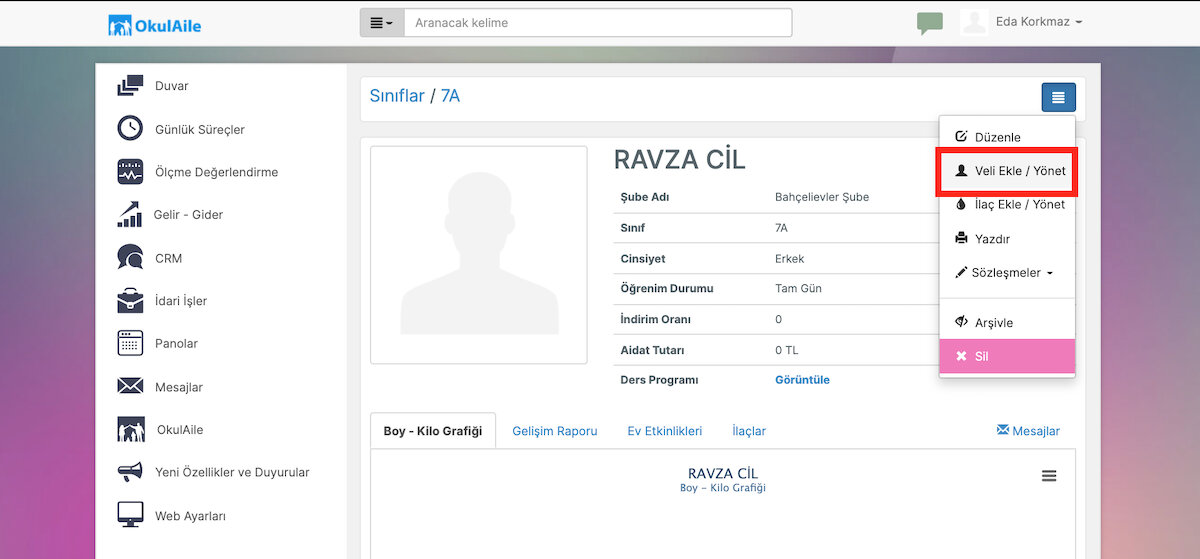
Task: Open Günlük Süreçler in the sidebar
Action: point(200,129)
